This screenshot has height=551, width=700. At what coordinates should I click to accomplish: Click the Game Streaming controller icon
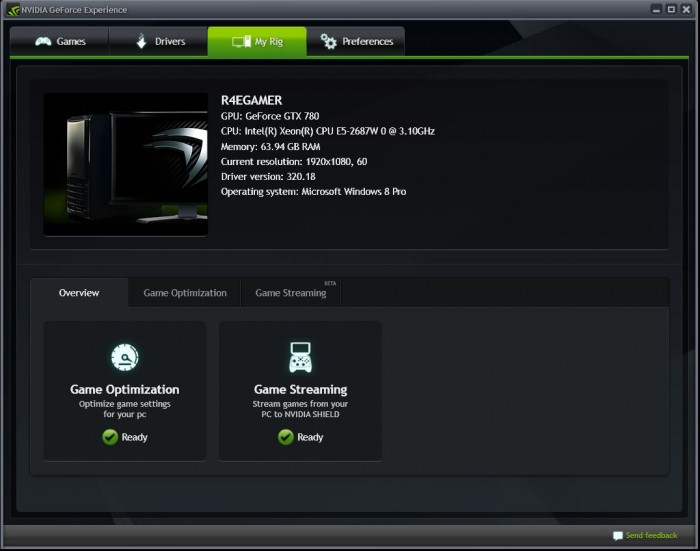(x=300, y=357)
